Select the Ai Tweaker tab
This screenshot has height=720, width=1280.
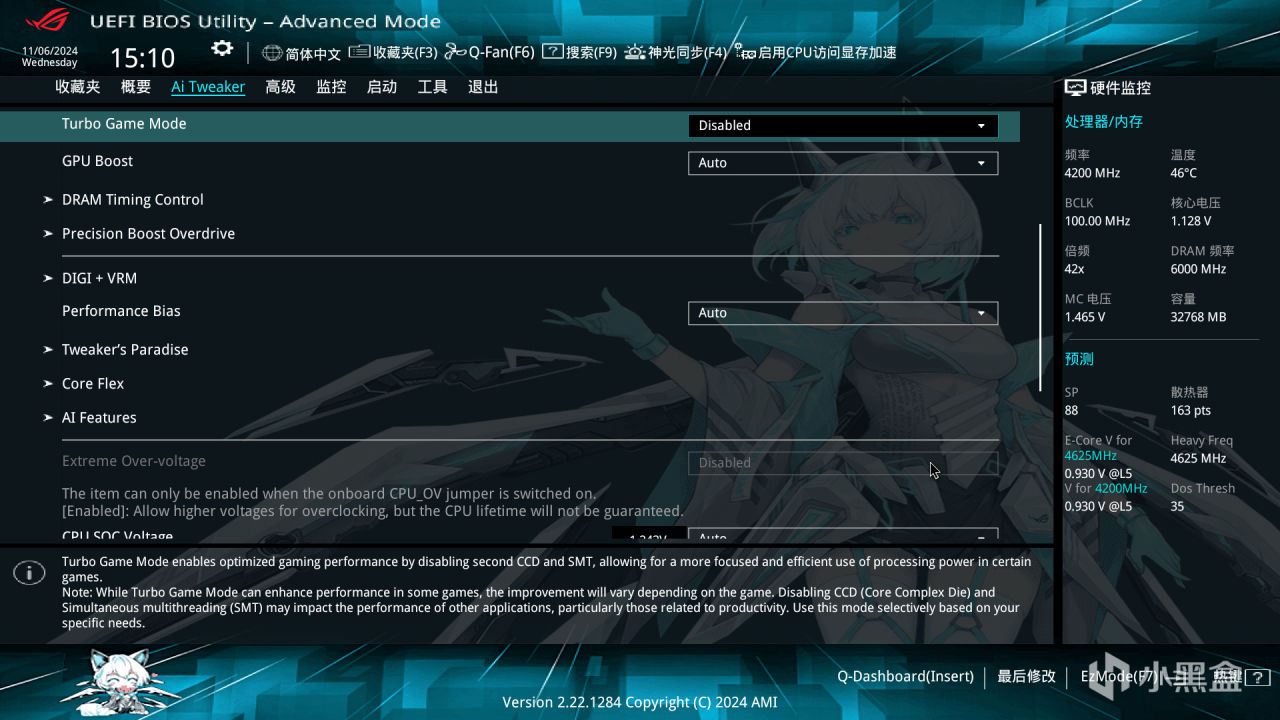208,87
